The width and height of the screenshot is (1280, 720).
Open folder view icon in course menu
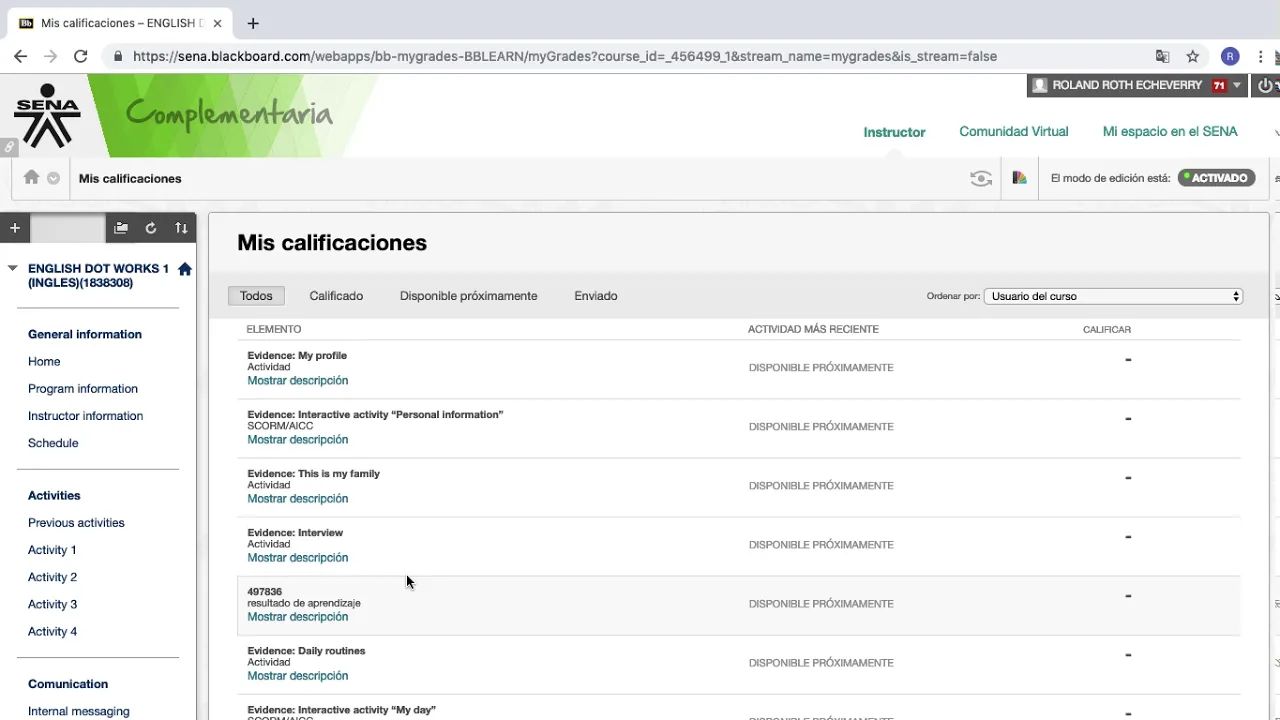point(121,228)
